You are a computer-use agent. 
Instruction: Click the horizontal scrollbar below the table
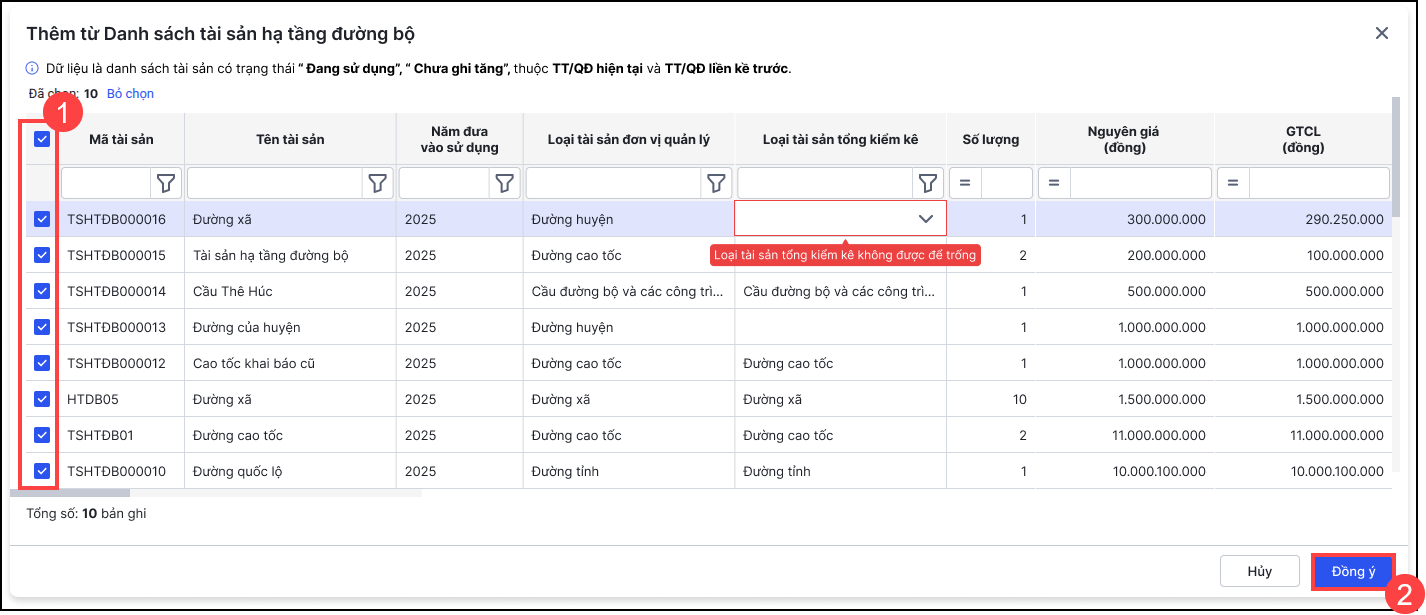tap(78, 493)
